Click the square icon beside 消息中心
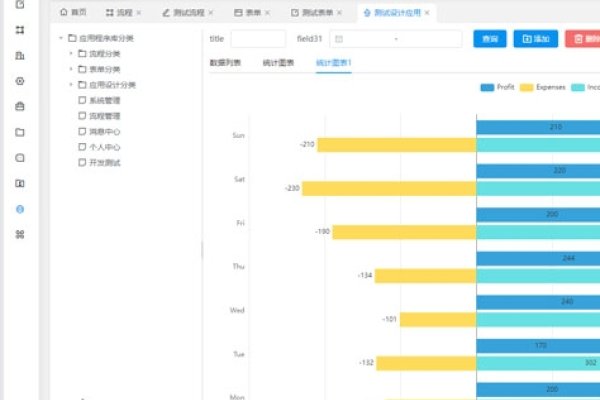600x400 pixels. pos(82,131)
